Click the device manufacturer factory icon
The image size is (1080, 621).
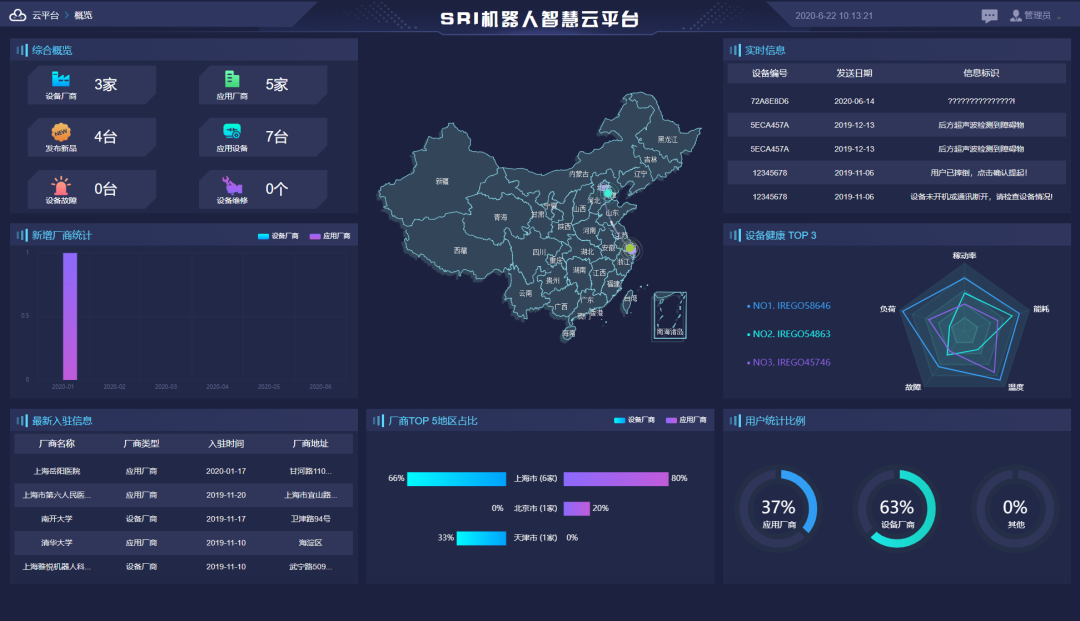point(61,80)
